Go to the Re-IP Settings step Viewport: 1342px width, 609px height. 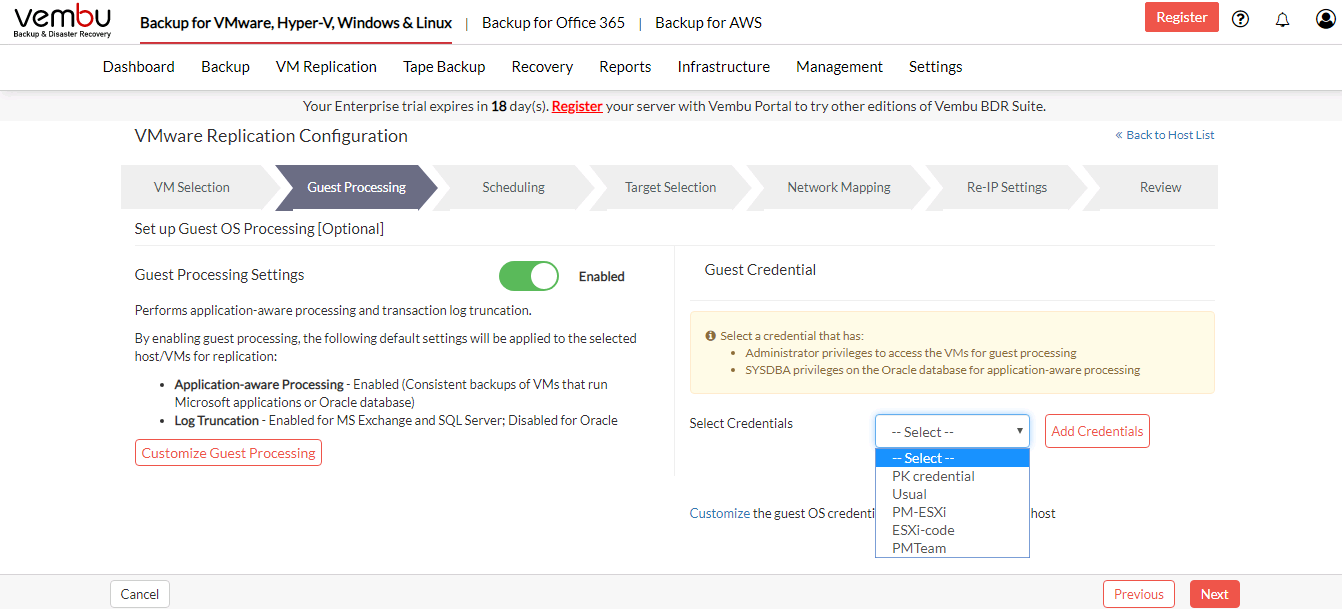click(x=1006, y=187)
